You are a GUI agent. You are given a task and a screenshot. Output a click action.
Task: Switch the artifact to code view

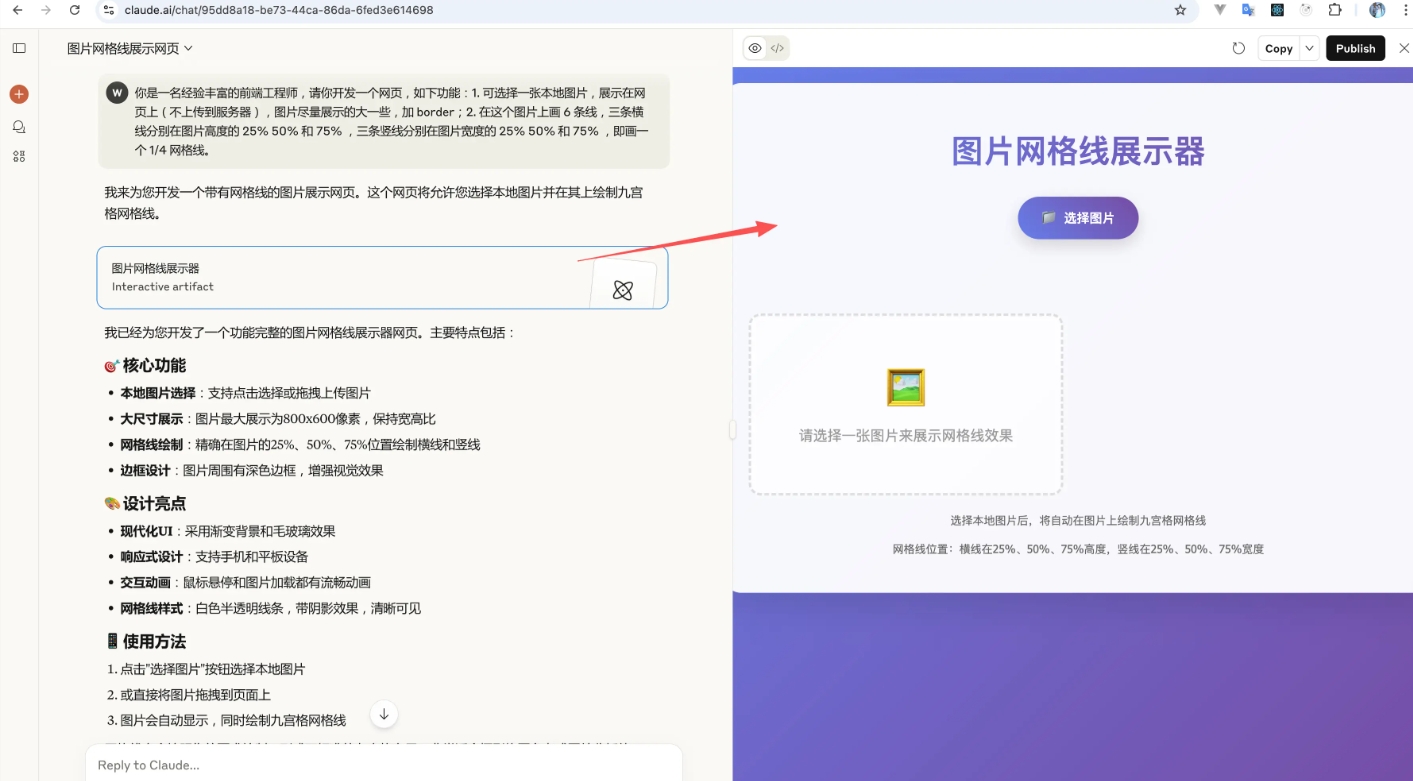[777, 48]
